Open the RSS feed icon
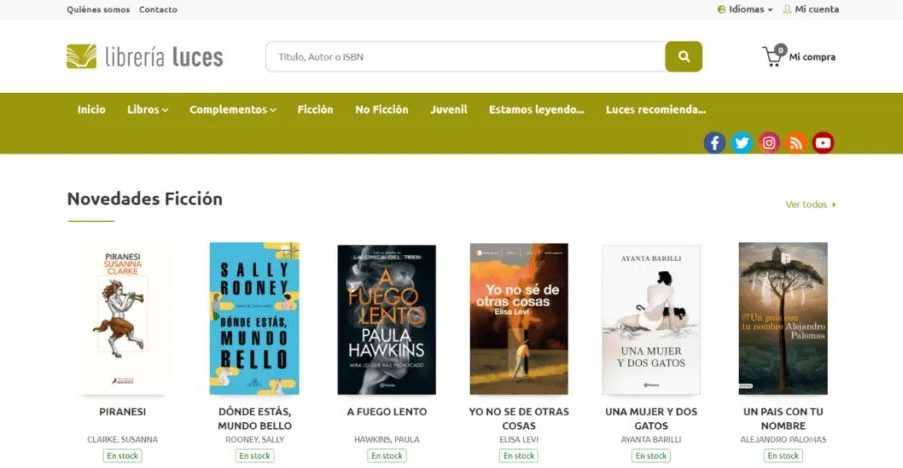903x468 pixels. point(796,142)
